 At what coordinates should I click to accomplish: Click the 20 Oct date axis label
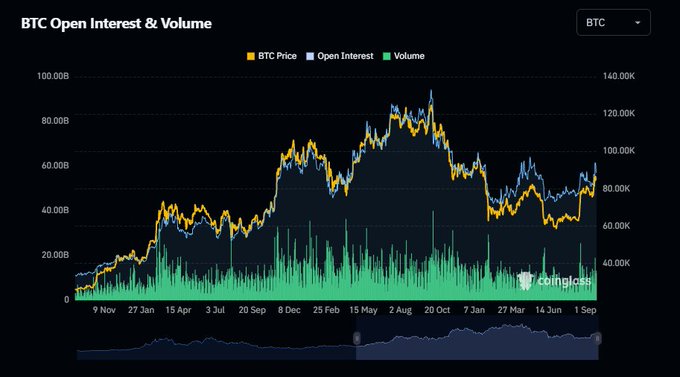(x=437, y=310)
